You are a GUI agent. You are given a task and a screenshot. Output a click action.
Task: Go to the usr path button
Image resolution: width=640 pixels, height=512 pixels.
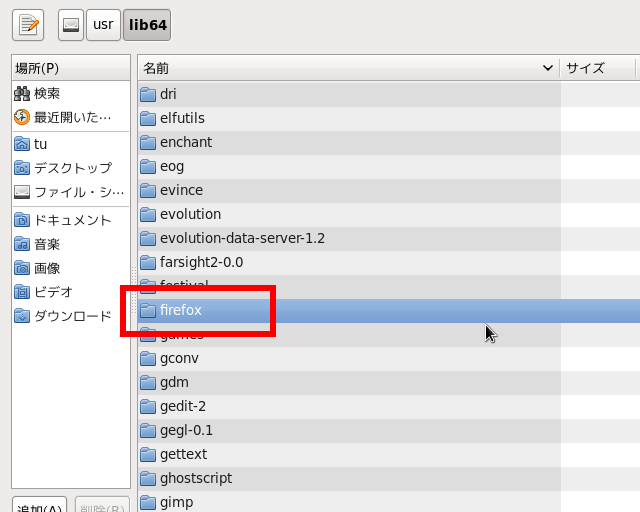[x=103, y=25]
